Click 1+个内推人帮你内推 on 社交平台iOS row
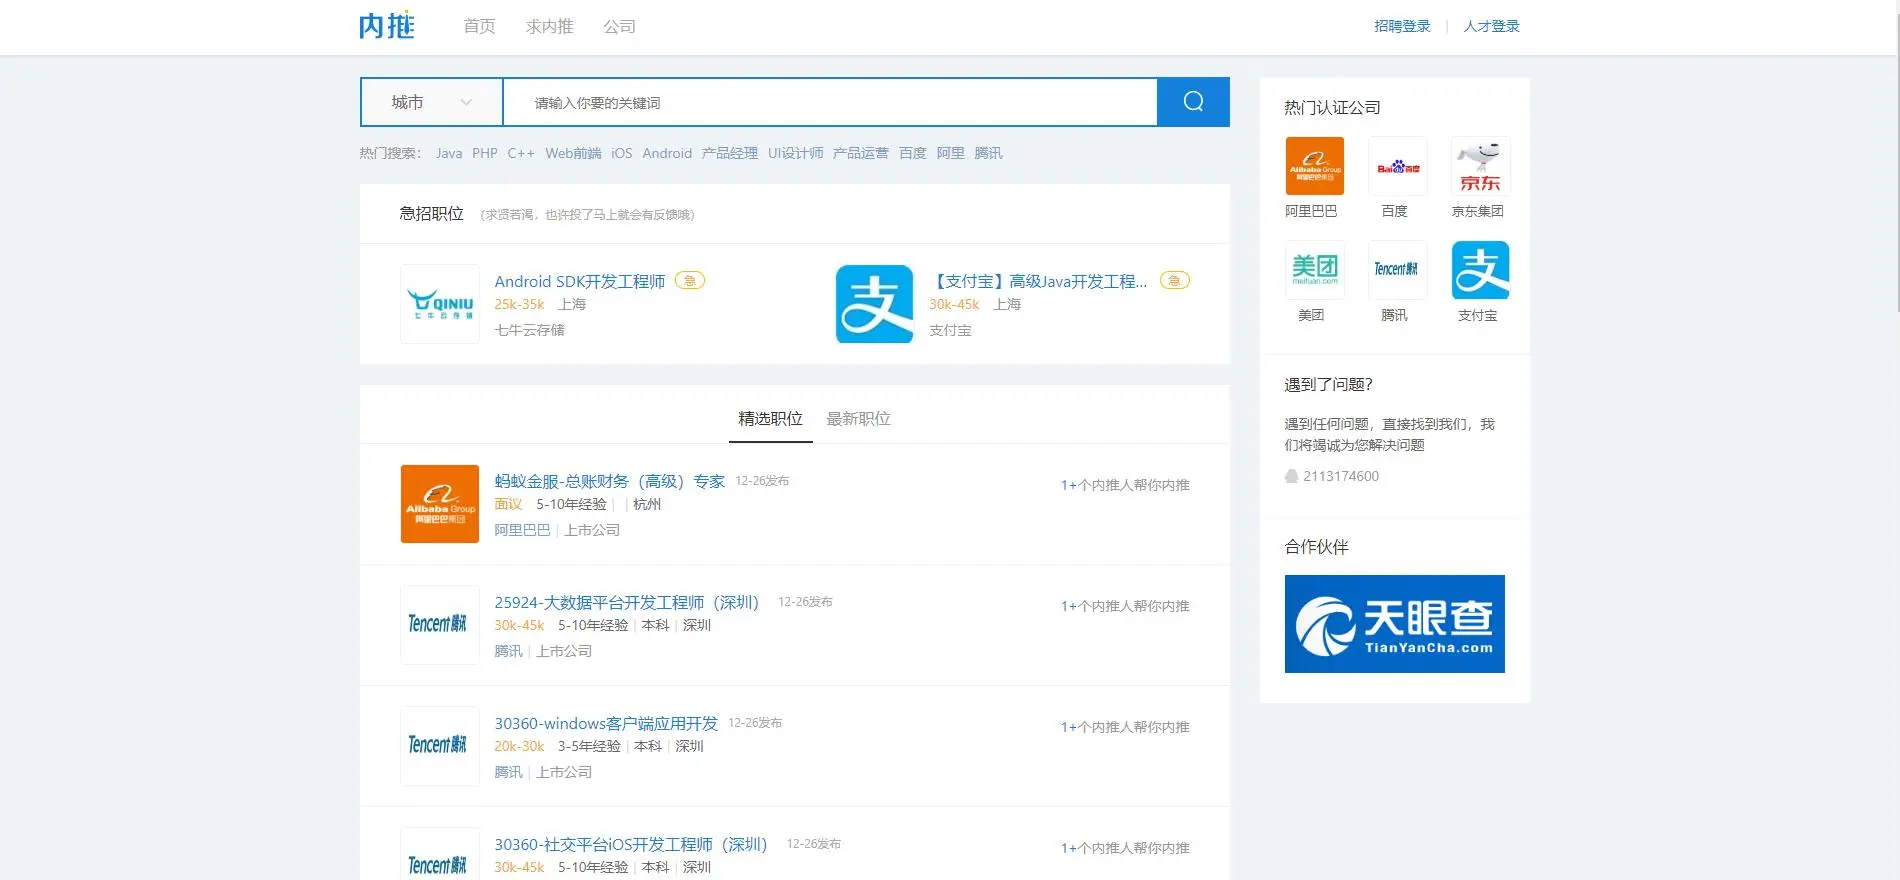This screenshot has height=880, width=1900. [x=1125, y=848]
